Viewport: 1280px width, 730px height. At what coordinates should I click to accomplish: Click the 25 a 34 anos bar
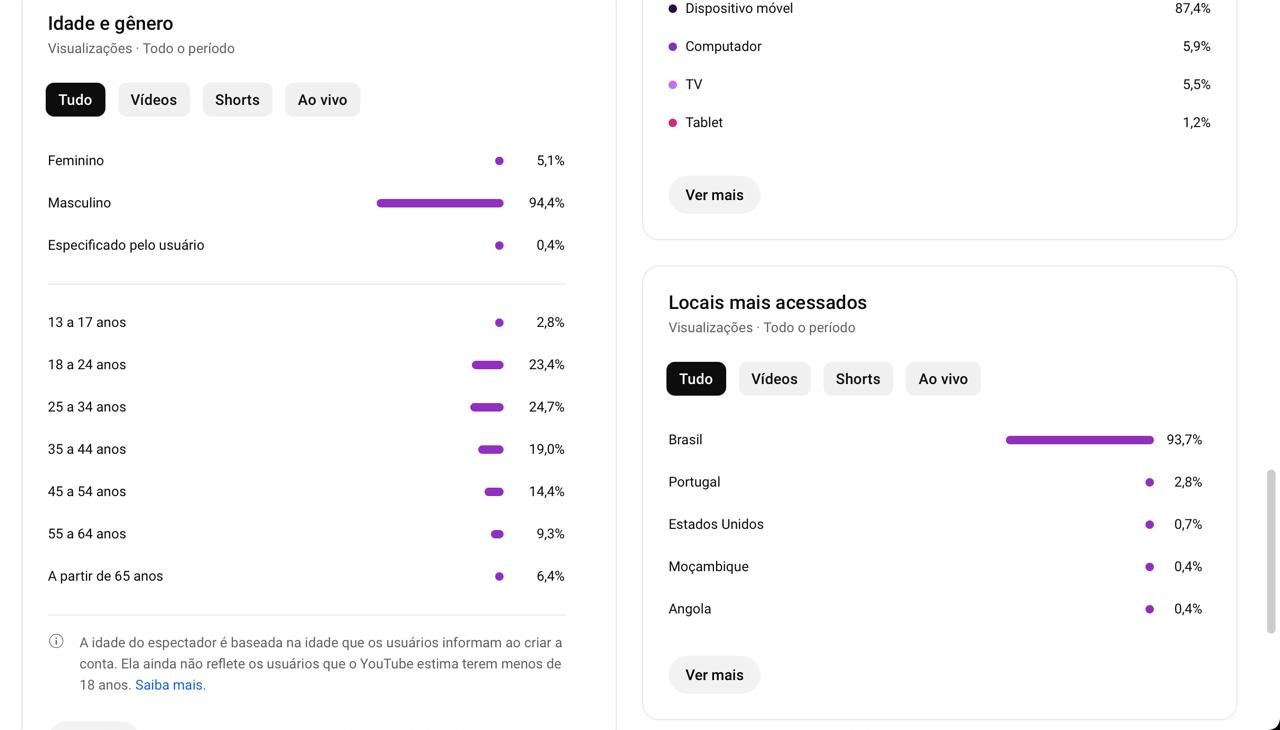click(x=487, y=407)
